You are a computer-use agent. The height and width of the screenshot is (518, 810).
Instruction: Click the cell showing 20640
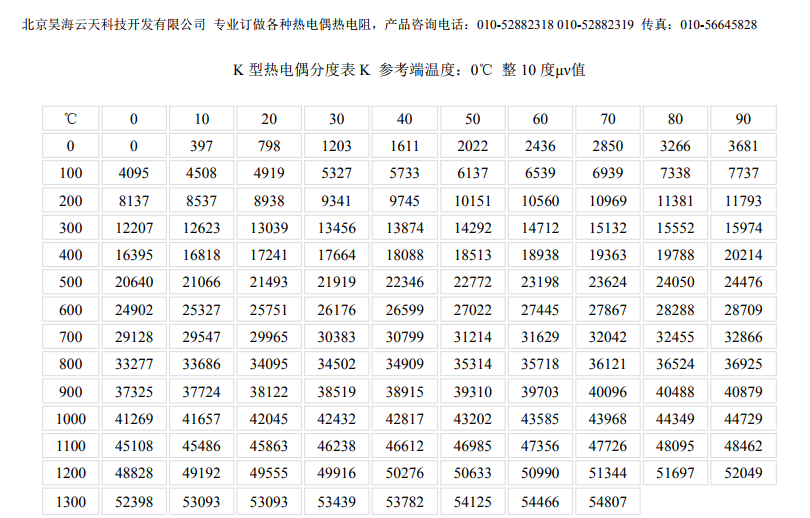click(134, 282)
